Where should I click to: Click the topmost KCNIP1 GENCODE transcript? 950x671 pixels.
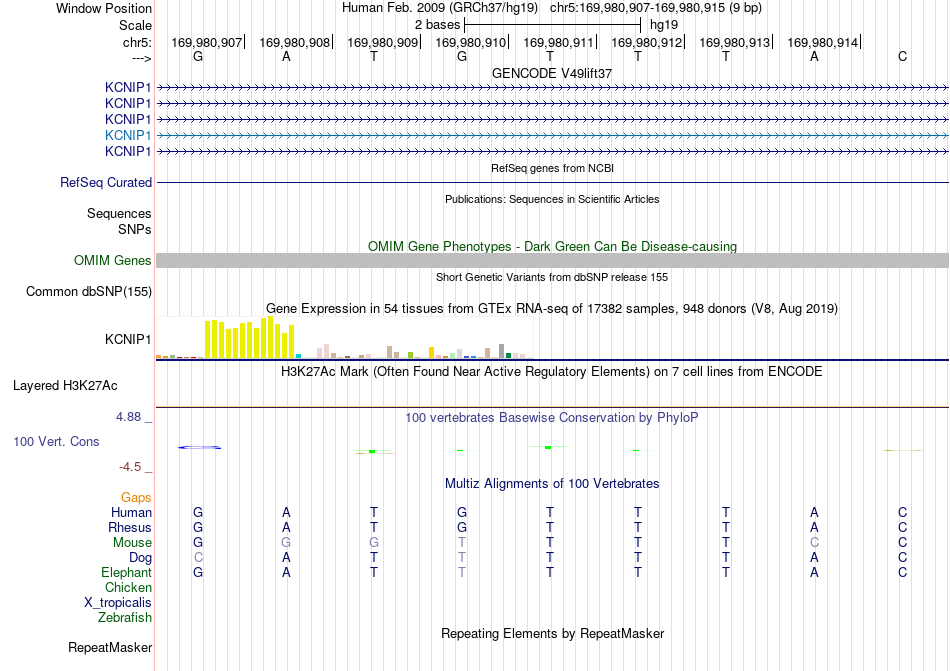click(x=552, y=88)
